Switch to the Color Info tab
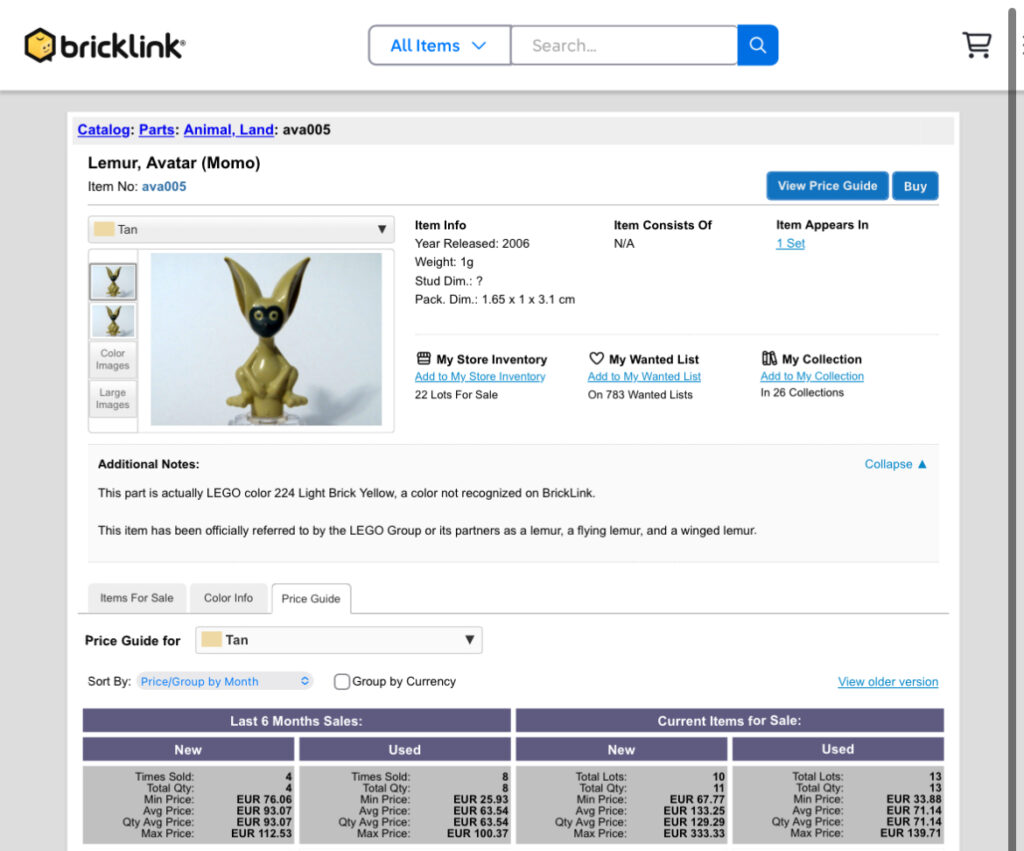 click(x=228, y=598)
